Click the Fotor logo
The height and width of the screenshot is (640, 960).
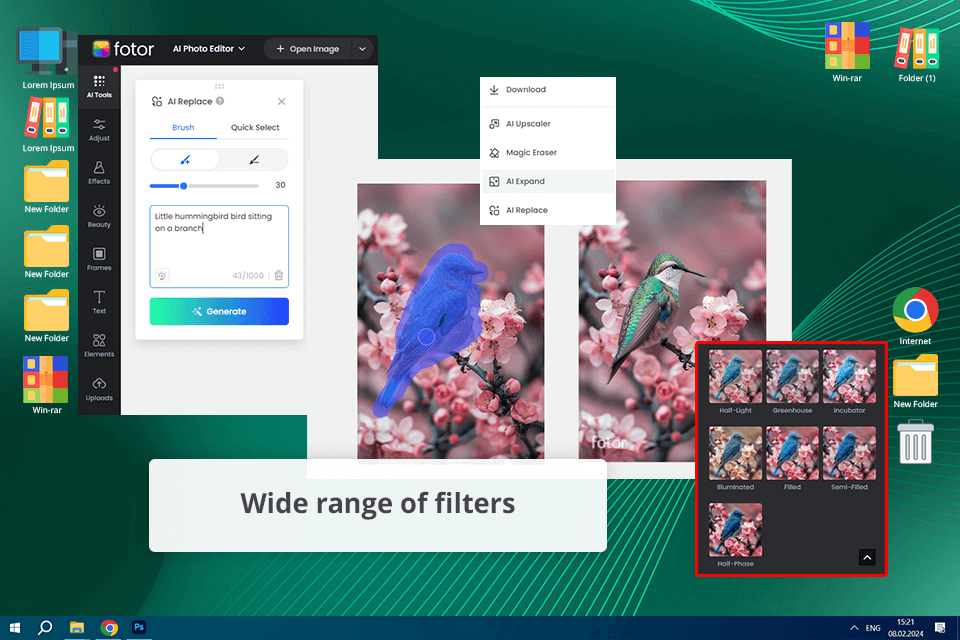point(123,49)
